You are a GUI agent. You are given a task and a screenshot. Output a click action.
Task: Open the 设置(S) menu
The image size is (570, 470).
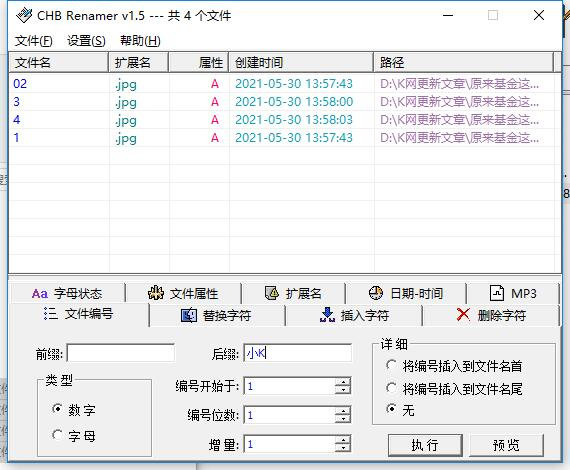pyautogui.click(x=86, y=40)
